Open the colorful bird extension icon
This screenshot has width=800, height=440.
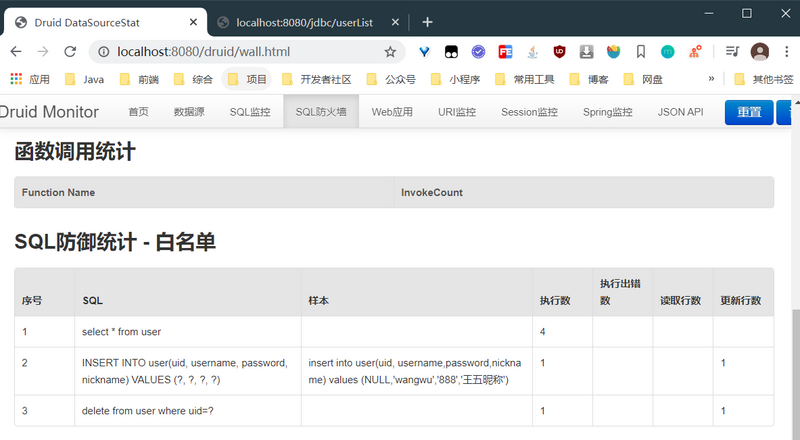[613, 52]
